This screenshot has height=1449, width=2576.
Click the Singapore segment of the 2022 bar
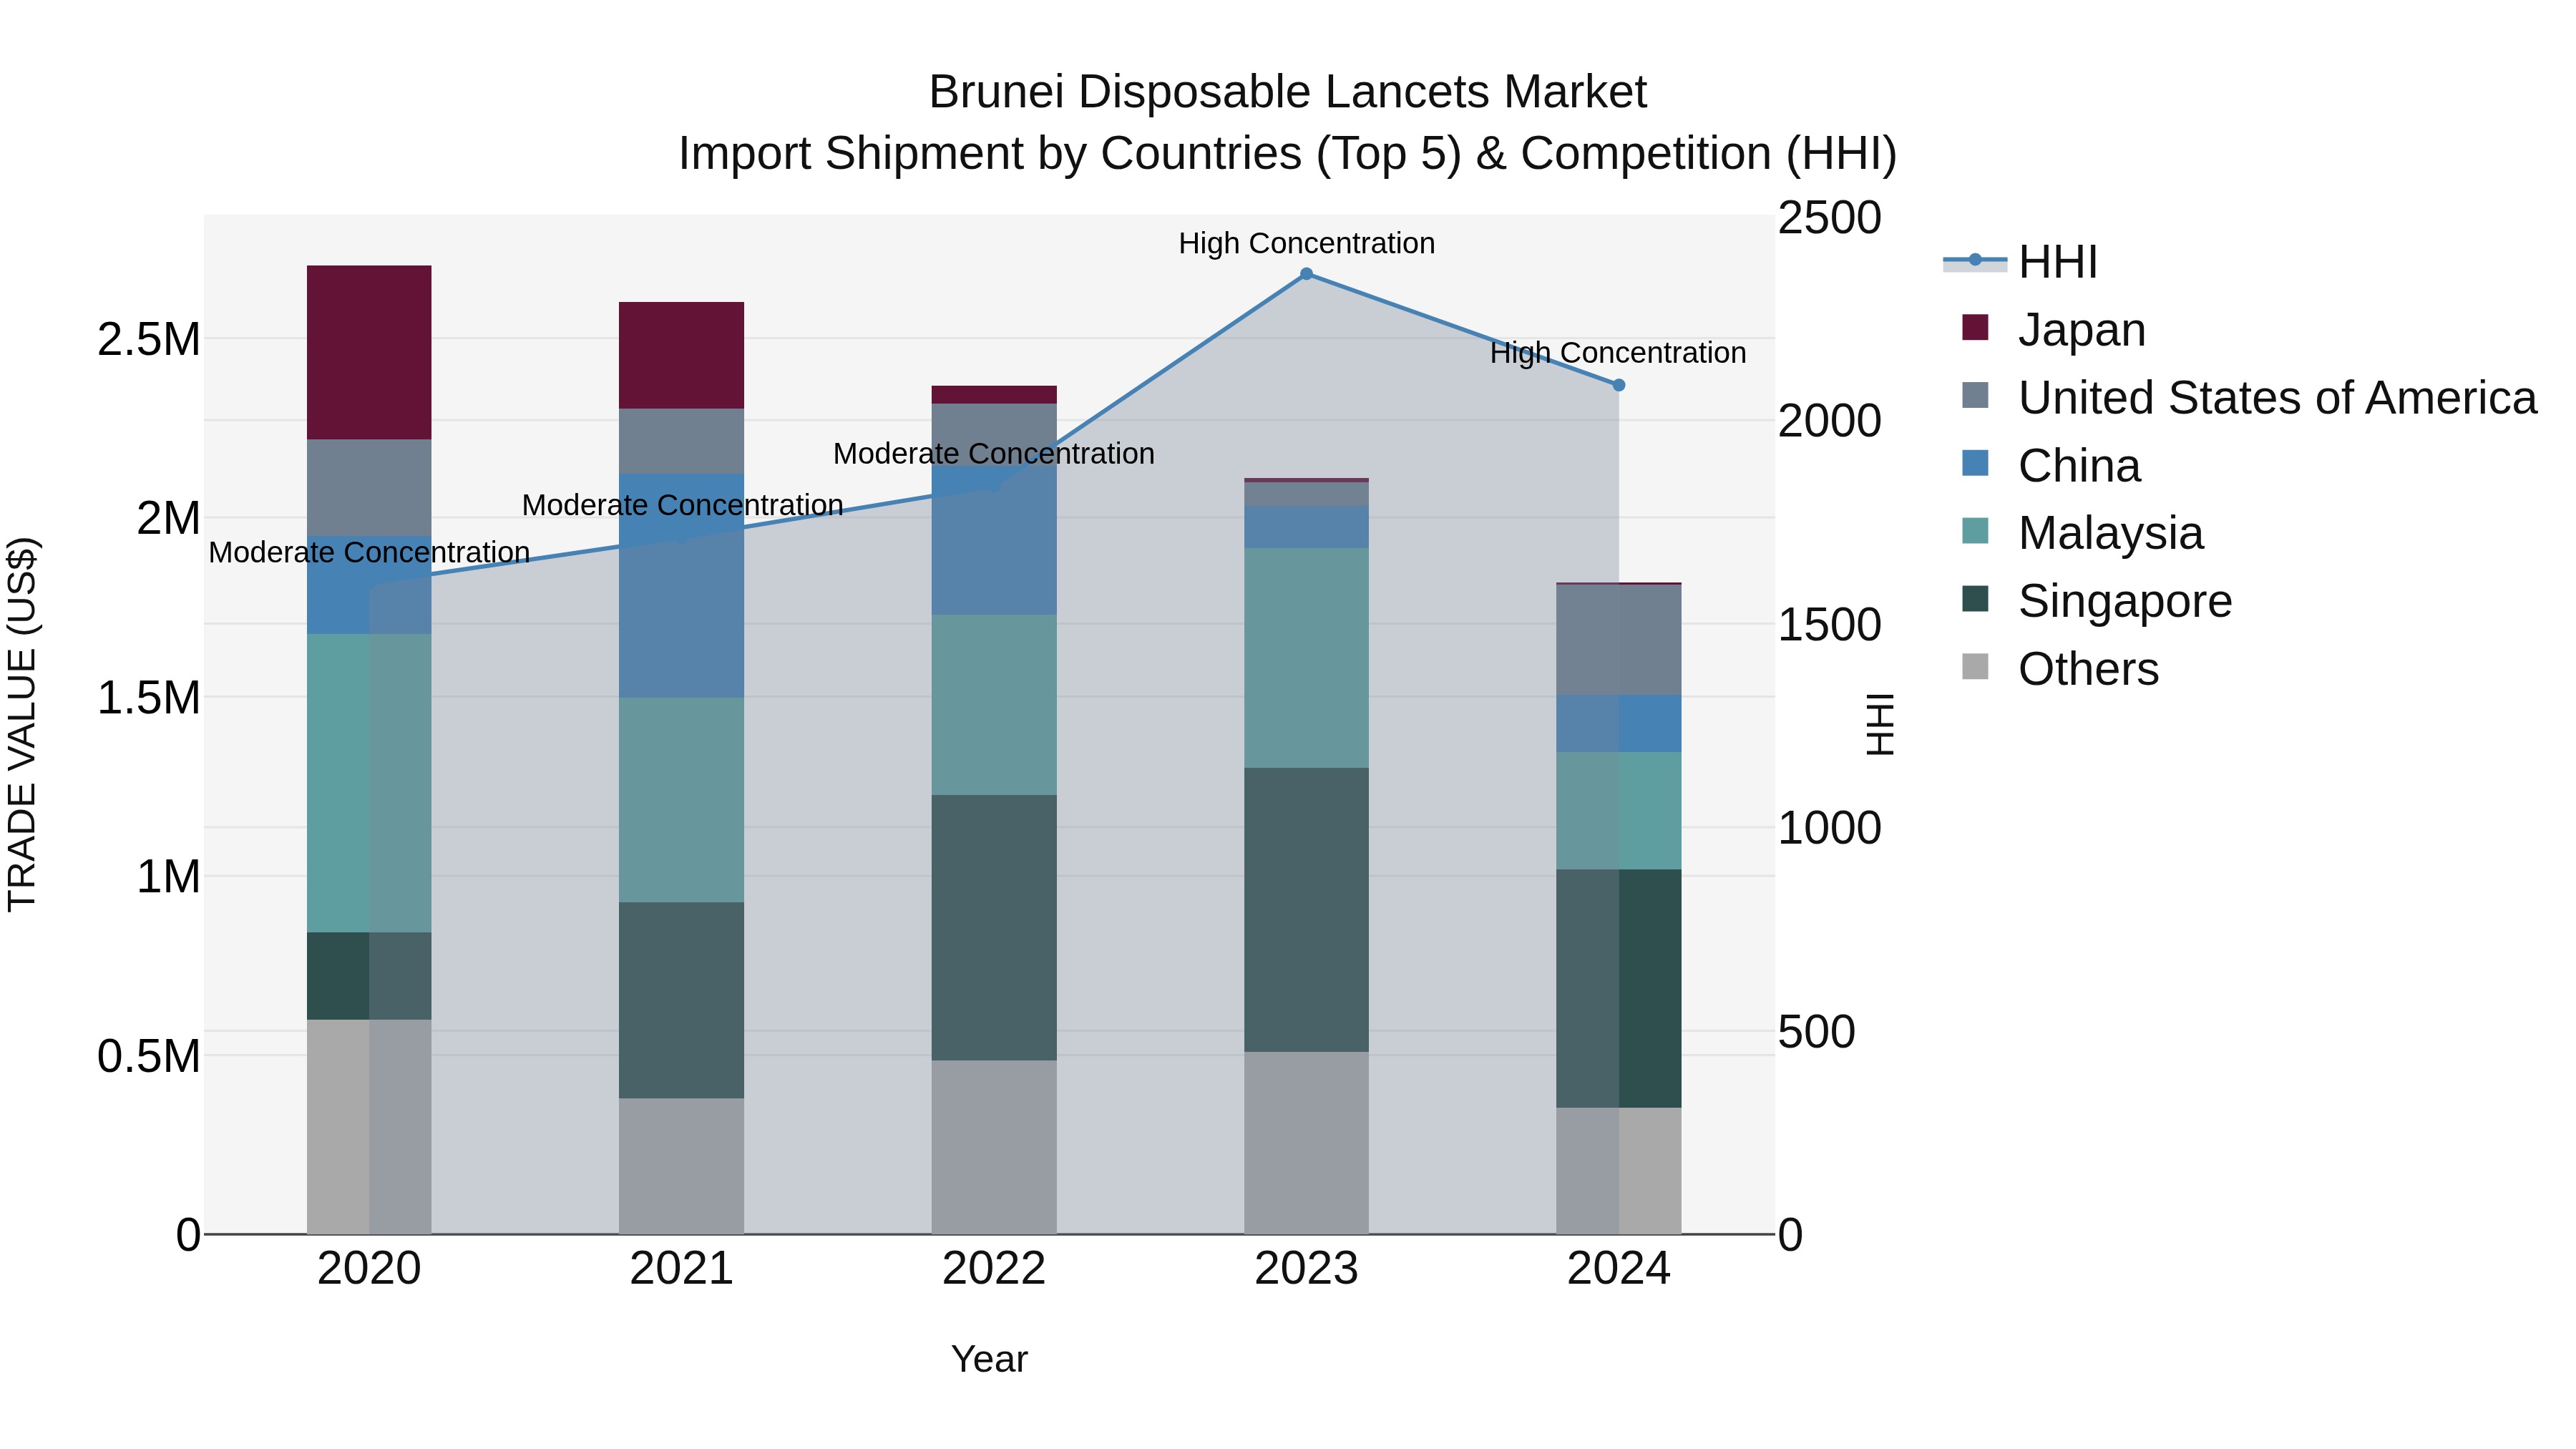(994, 928)
